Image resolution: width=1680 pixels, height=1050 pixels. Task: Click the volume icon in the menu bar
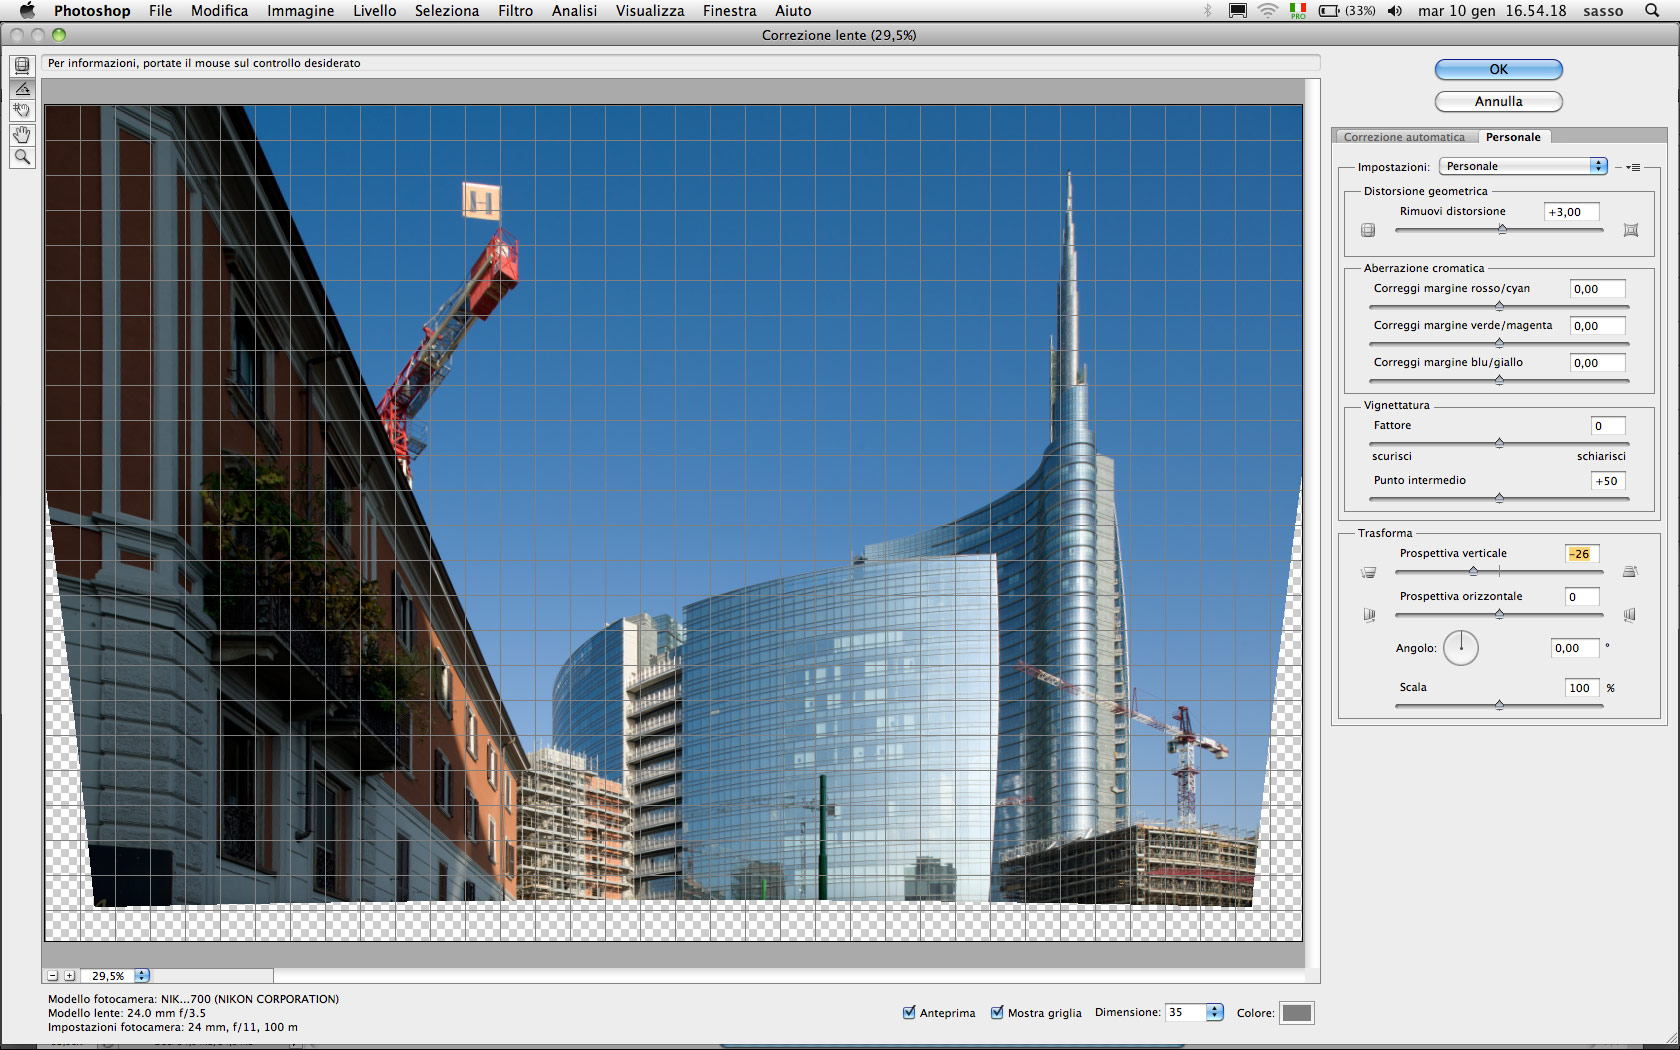coord(1395,11)
